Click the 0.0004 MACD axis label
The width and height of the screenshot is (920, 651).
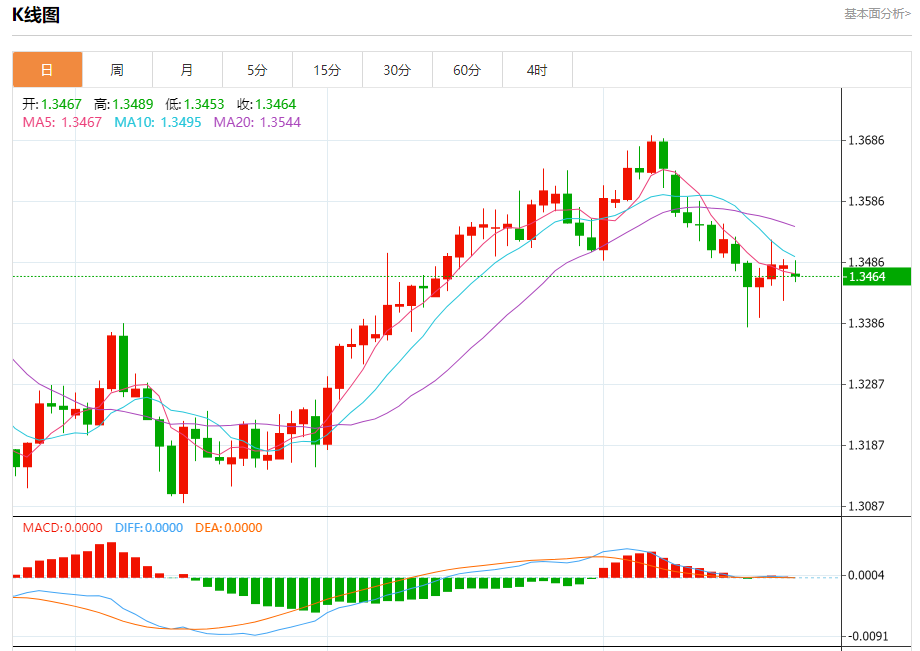pyautogui.click(x=866, y=575)
